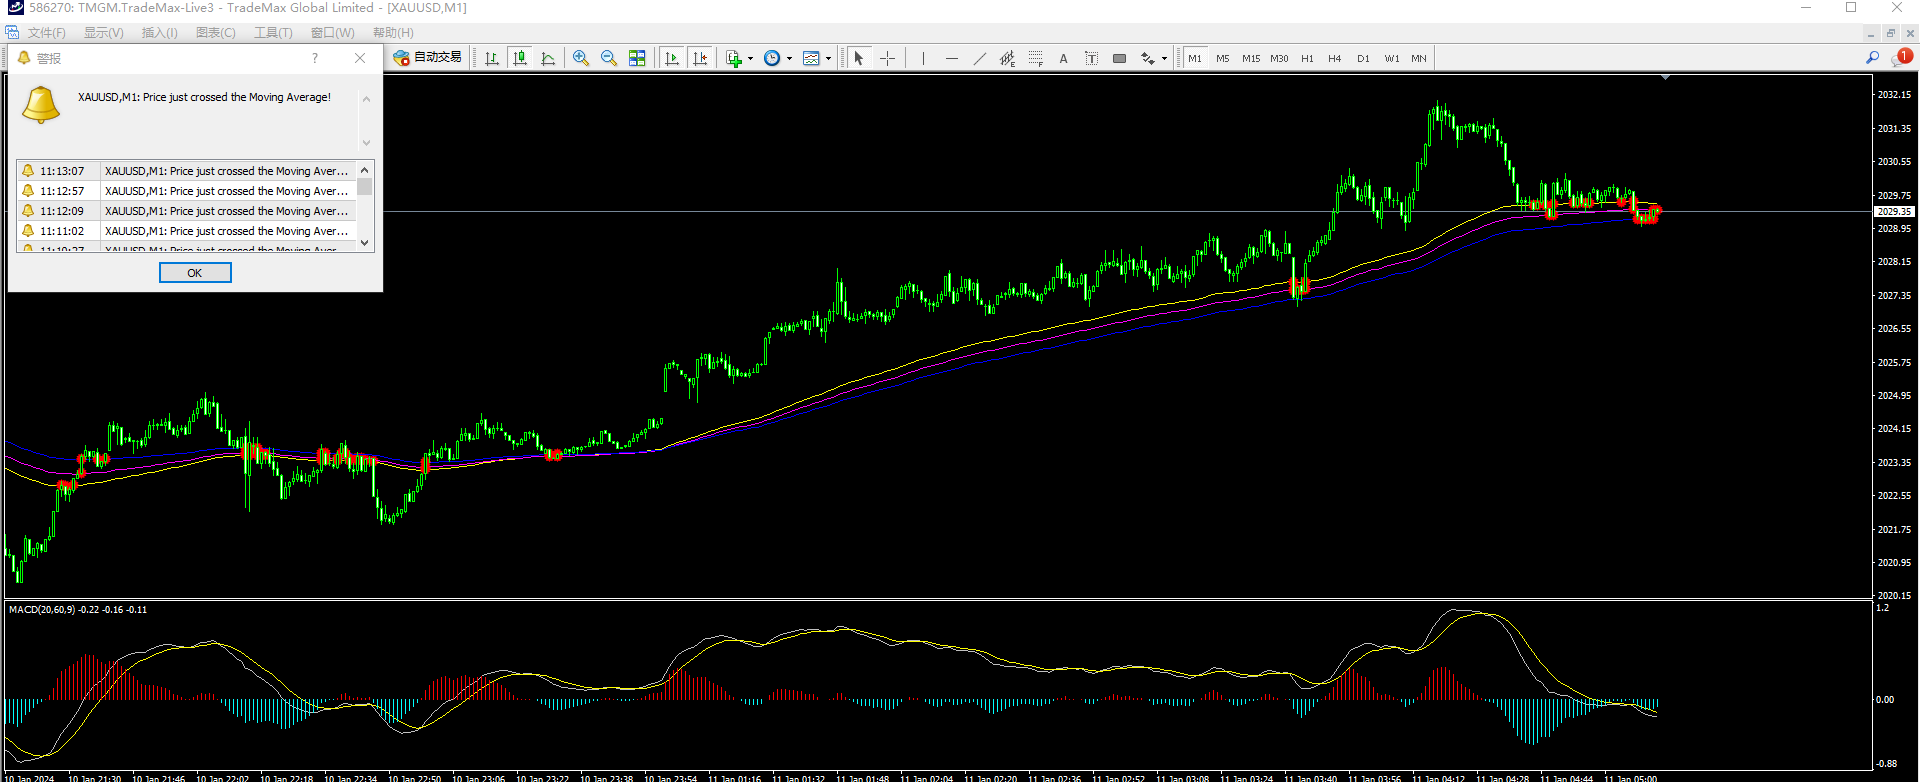Screen dimensions: 1920x782
Task: Open the 文件(F) menu
Action: click(46, 33)
